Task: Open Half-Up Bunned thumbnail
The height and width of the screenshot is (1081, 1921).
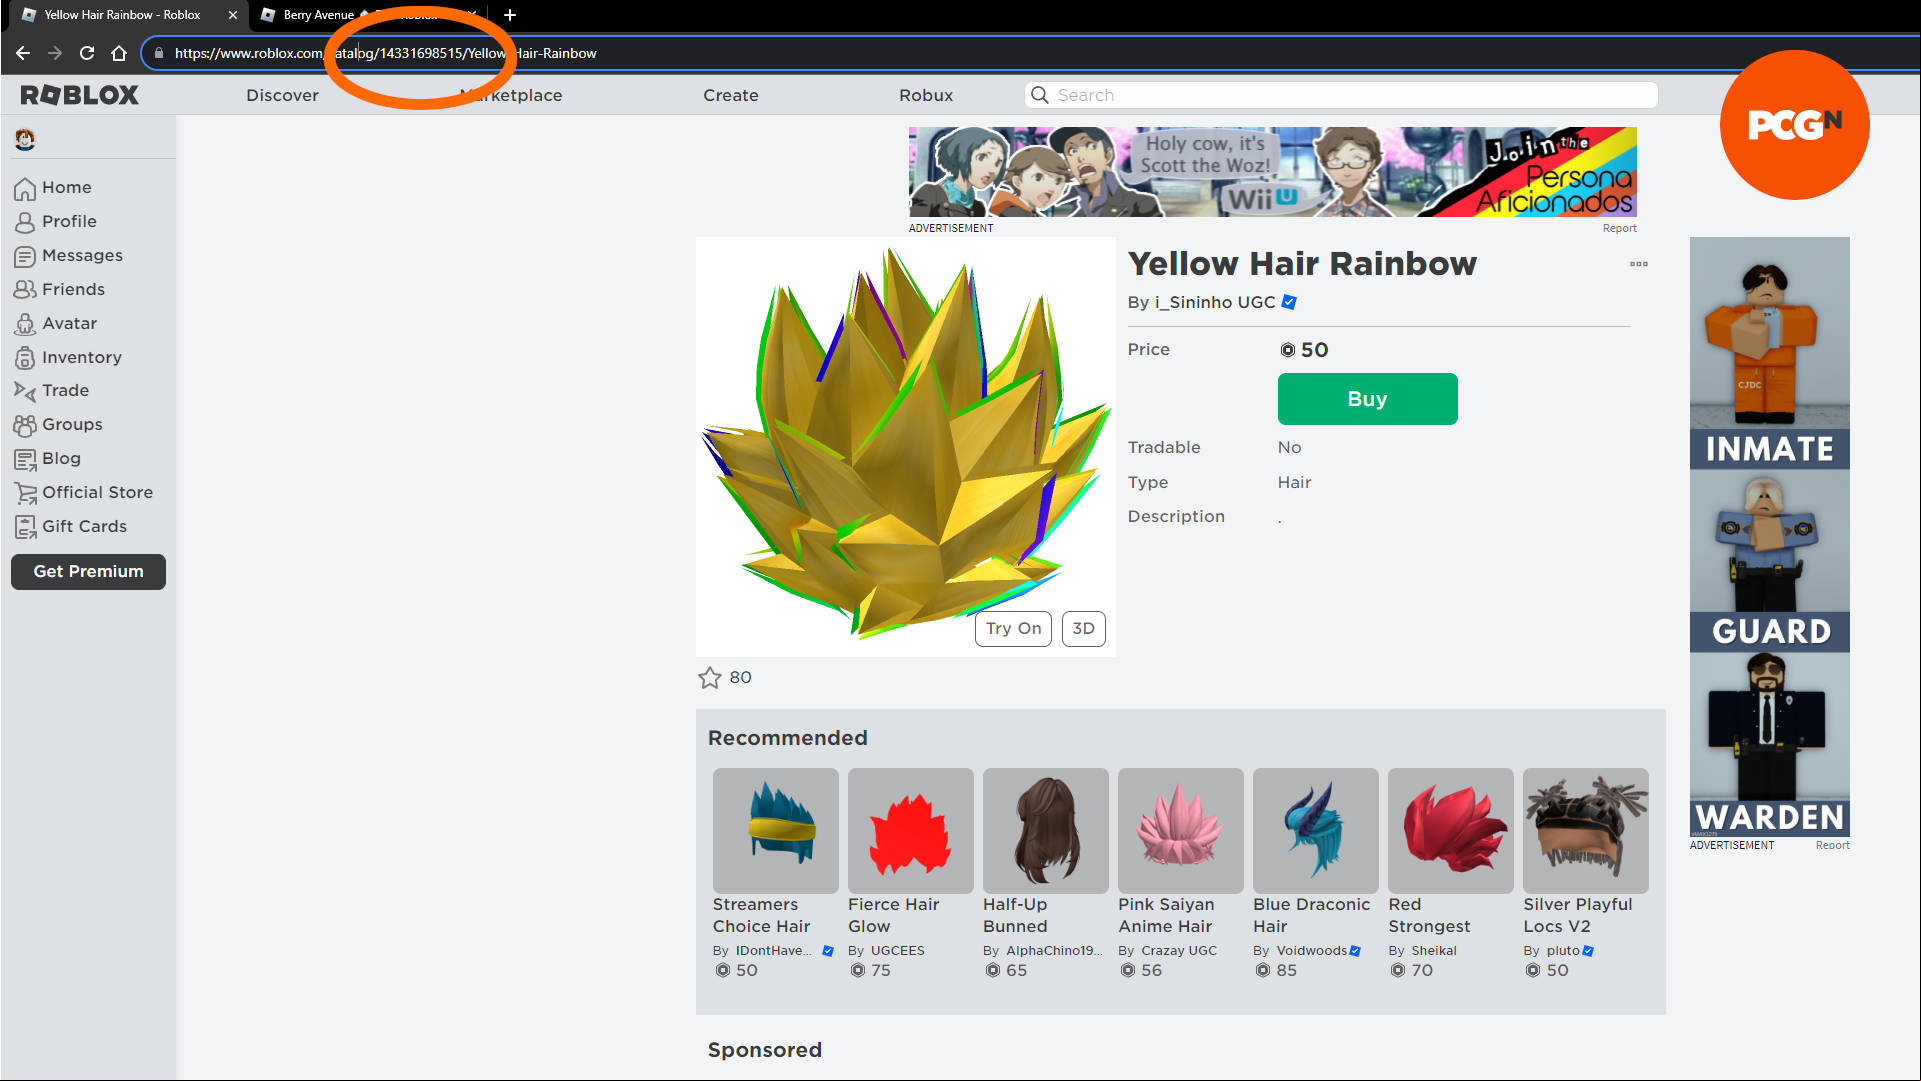Action: tap(1045, 830)
